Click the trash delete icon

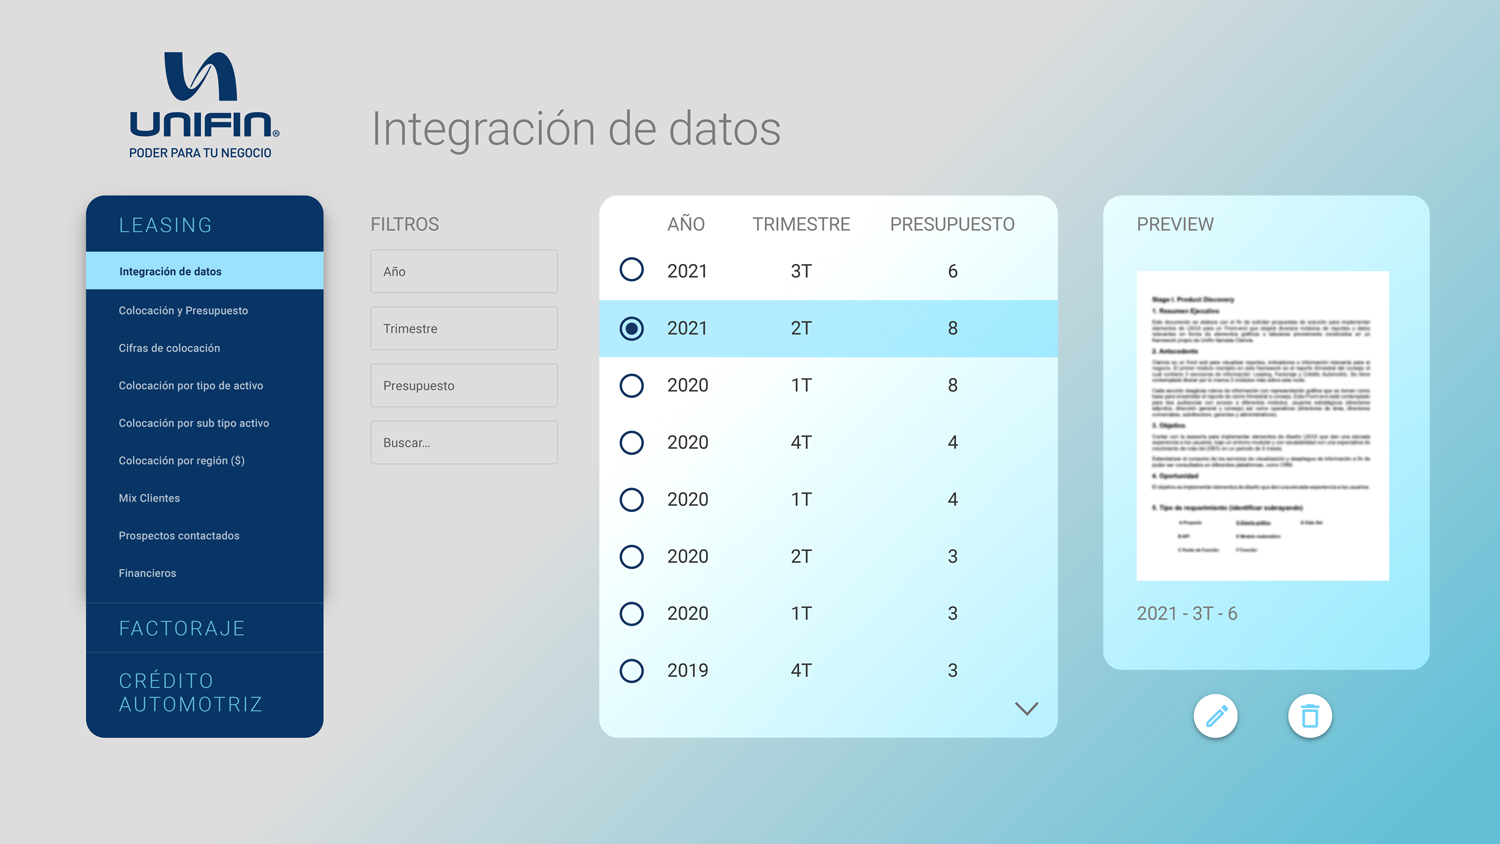click(x=1309, y=716)
